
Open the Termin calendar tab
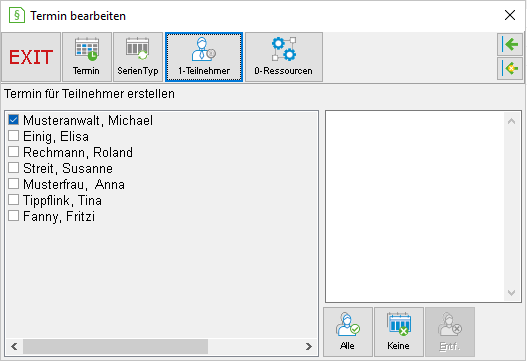point(87,57)
